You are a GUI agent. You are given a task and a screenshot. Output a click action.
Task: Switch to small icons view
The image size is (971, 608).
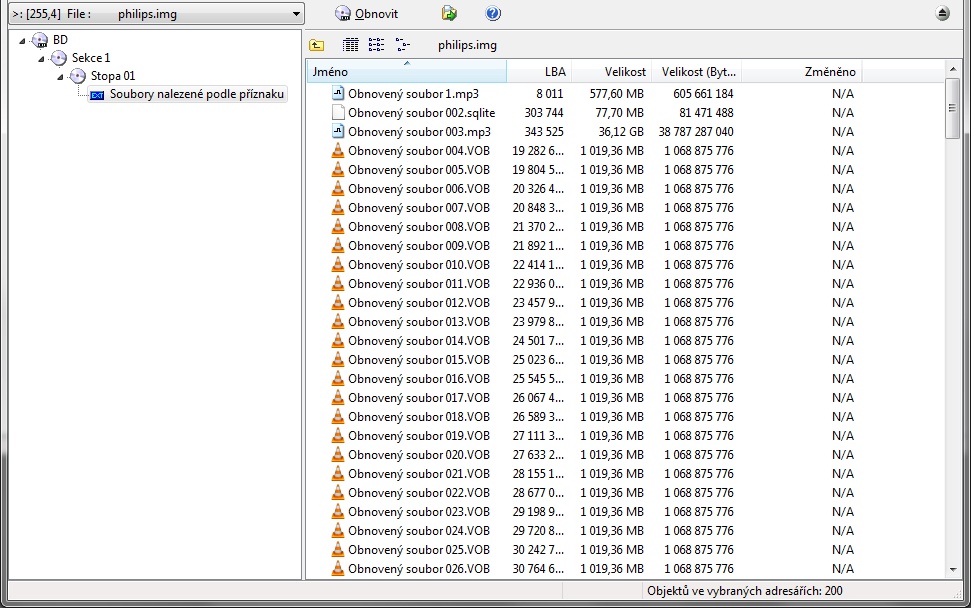[x=376, y=45]
